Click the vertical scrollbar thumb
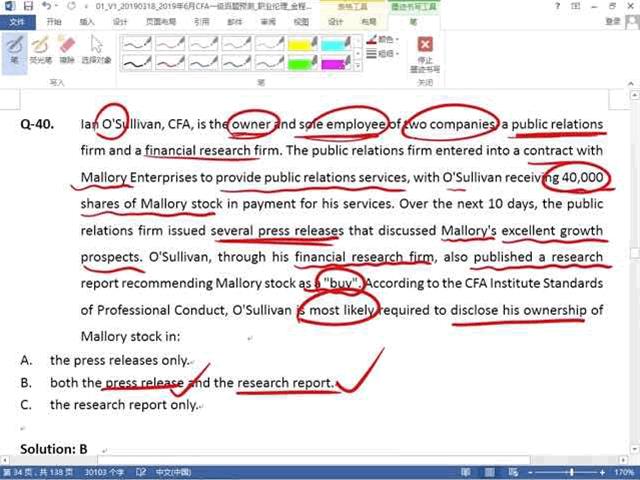640x480 pixels. tap(635, 253)
